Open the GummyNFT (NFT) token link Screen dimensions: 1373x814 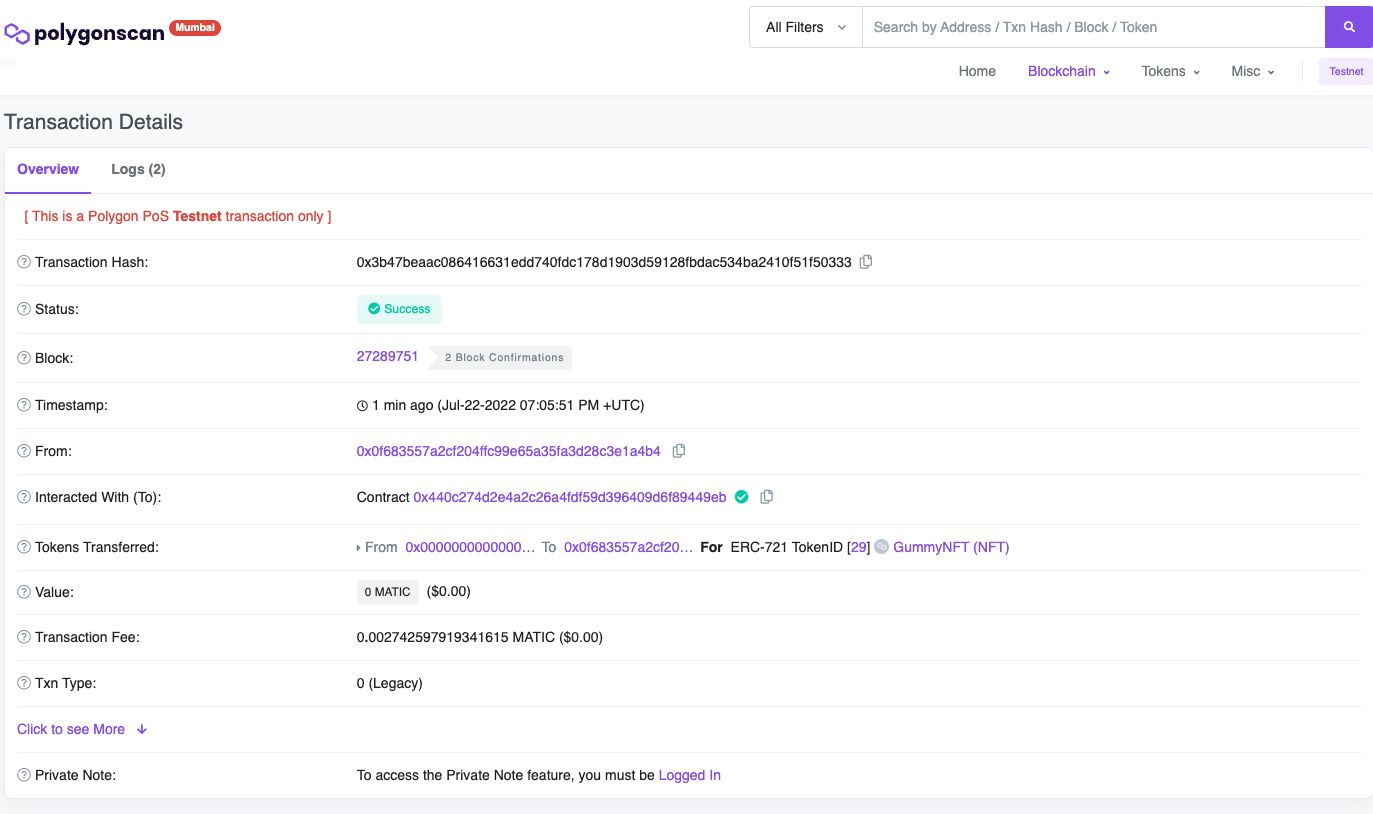tap(951, 547)
